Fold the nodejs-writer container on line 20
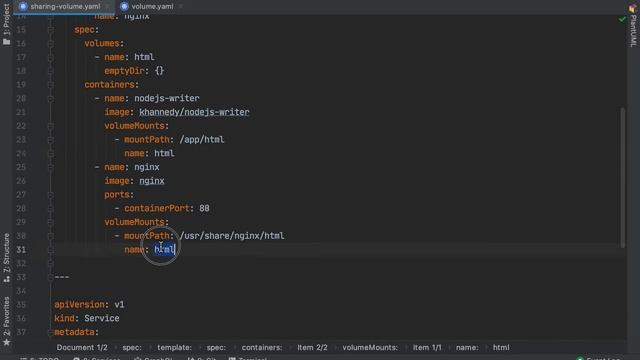This screenshot has height=360, width=640. (x=51, y=99)
